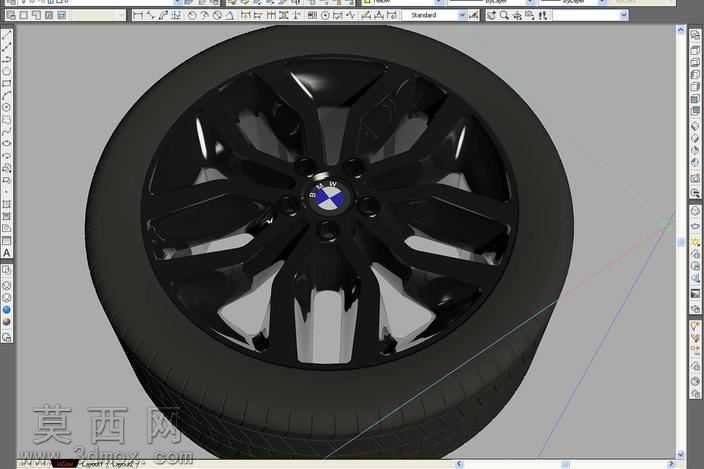The height and width of the screenshot is (469, 704).
Task: Click the Center Mark dimension tool
Action: pyautogui.click(x=325, y=16)
